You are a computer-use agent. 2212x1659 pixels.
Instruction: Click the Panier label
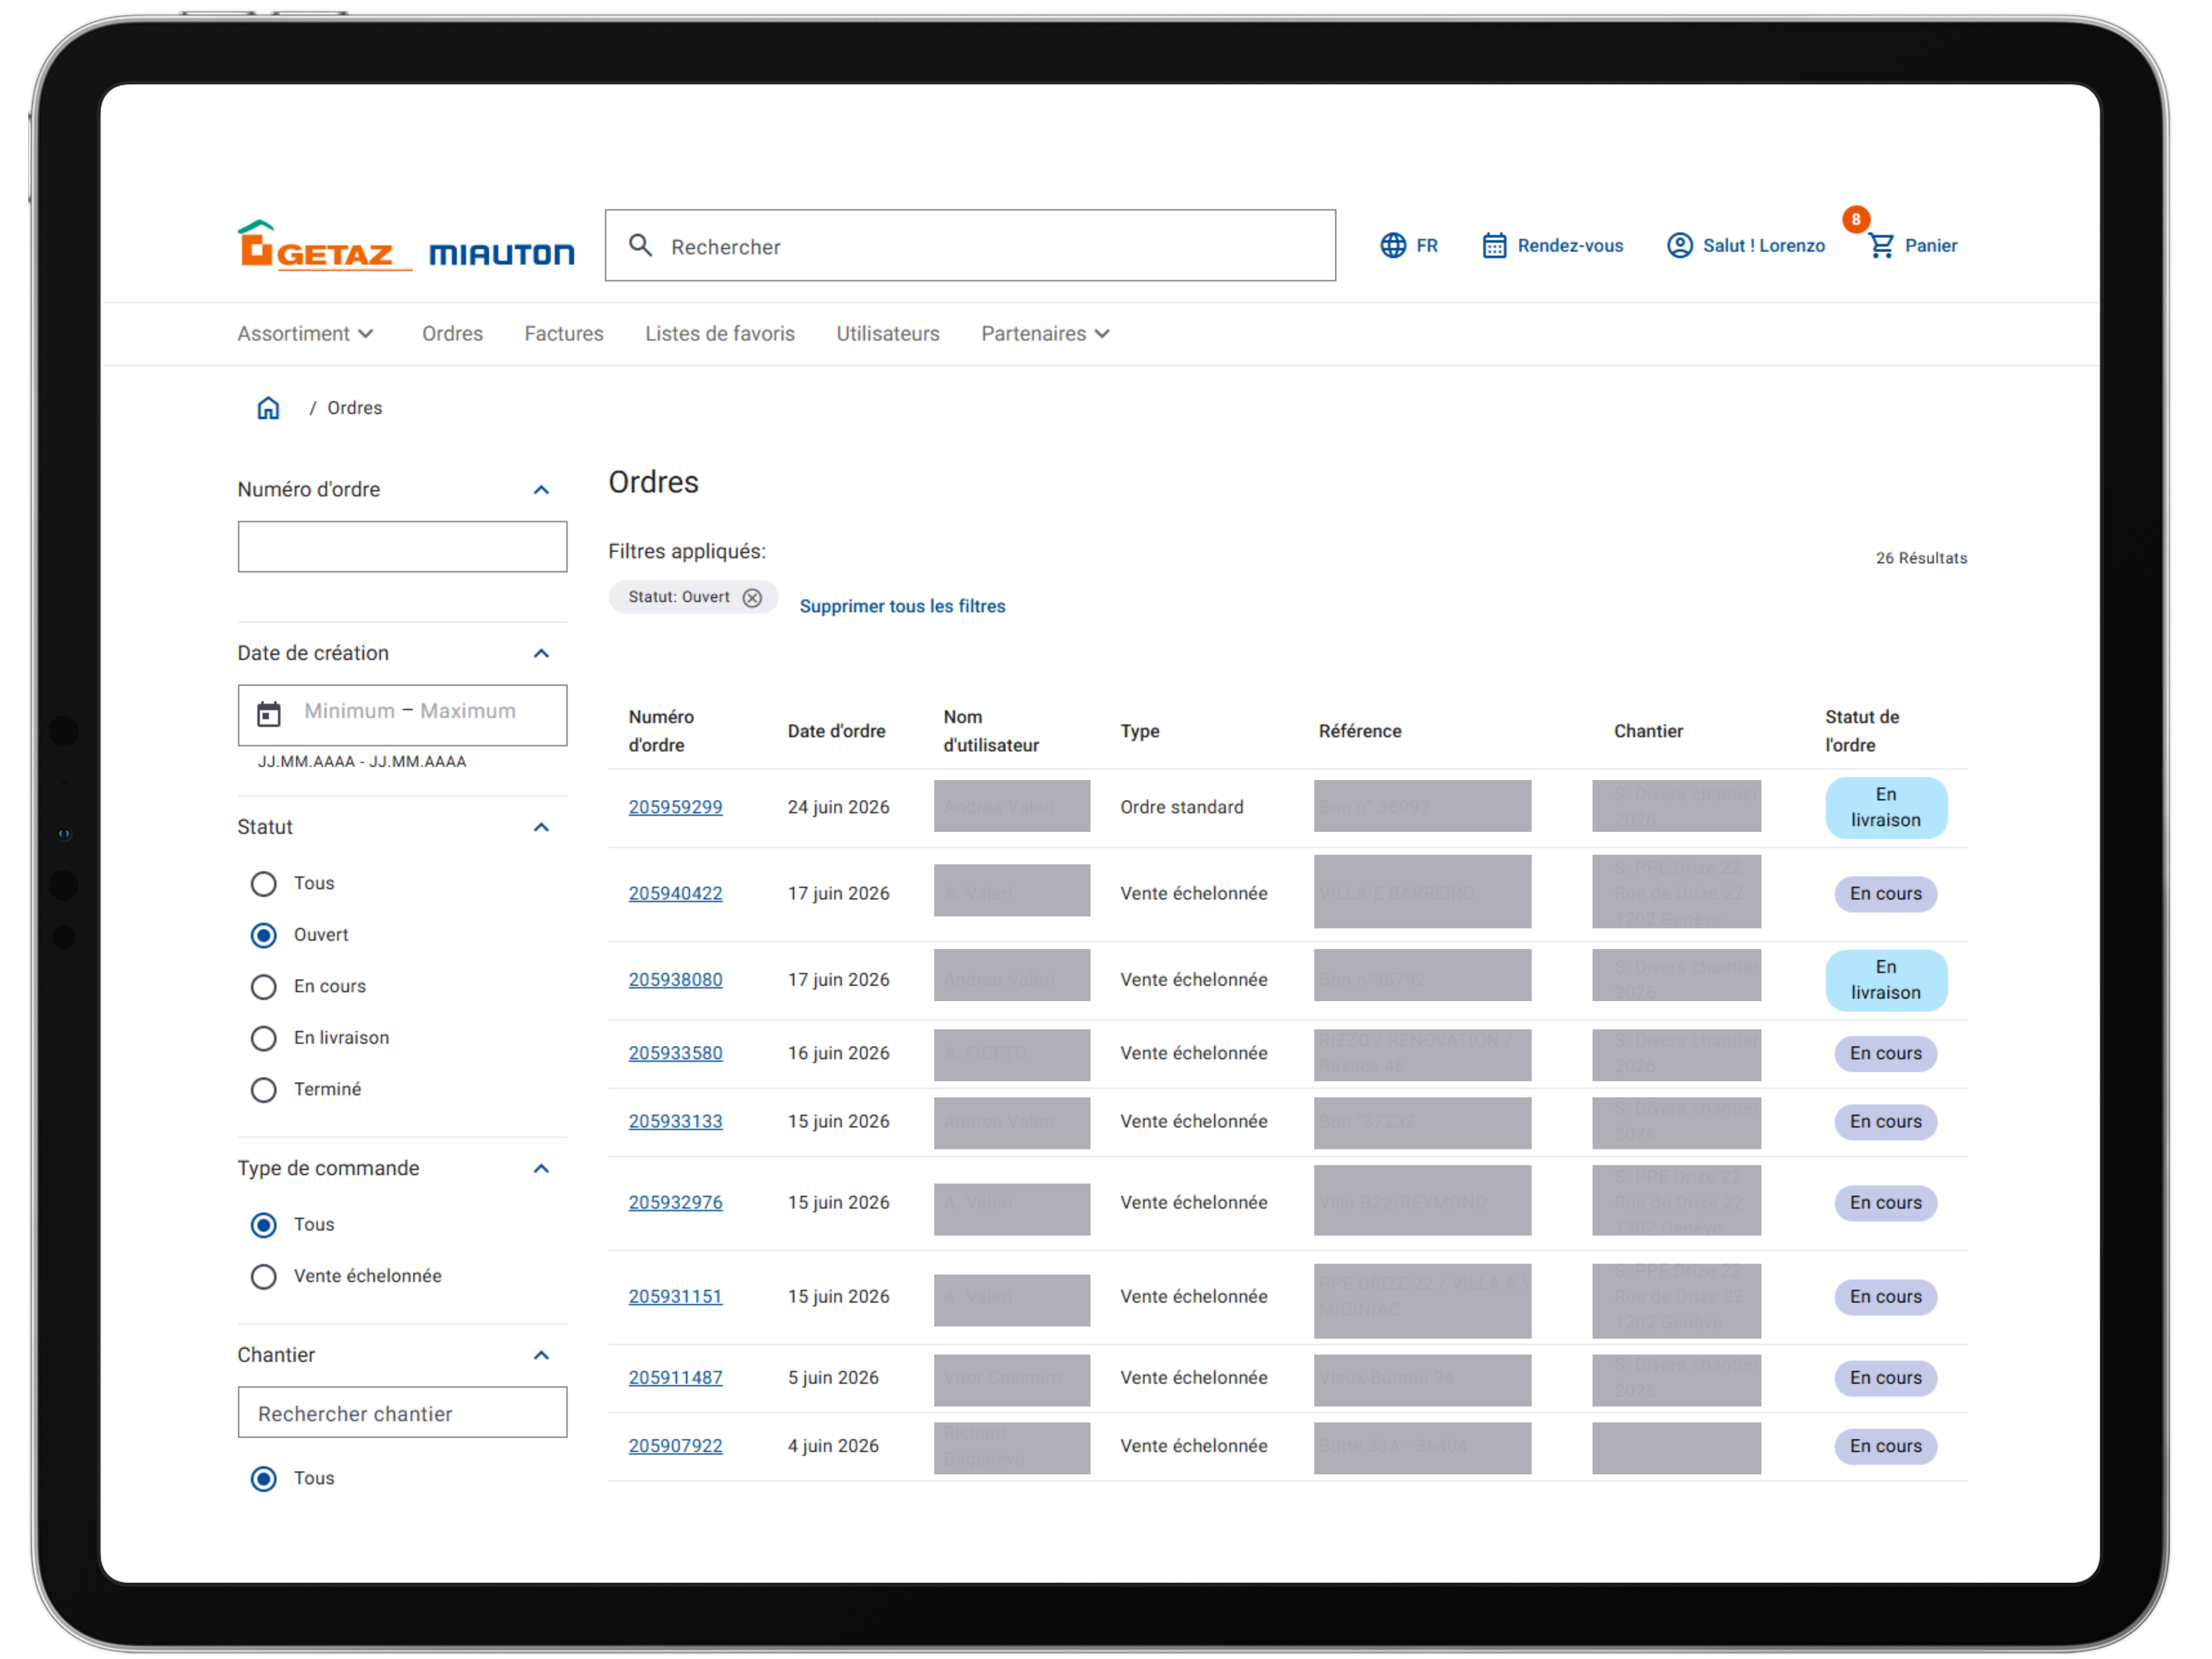coord(1931,246)
